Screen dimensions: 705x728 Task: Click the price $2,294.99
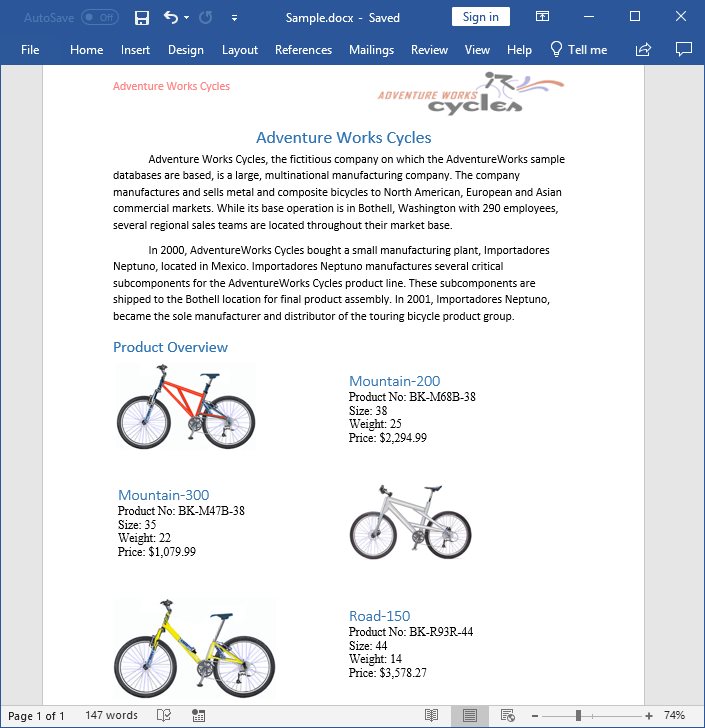[x=403, y=438]
